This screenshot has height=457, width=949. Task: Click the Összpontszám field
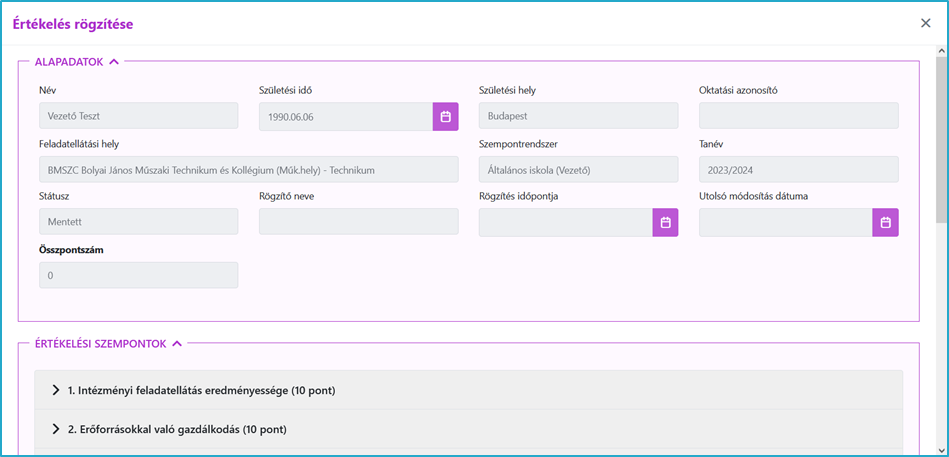coord(139,275)
